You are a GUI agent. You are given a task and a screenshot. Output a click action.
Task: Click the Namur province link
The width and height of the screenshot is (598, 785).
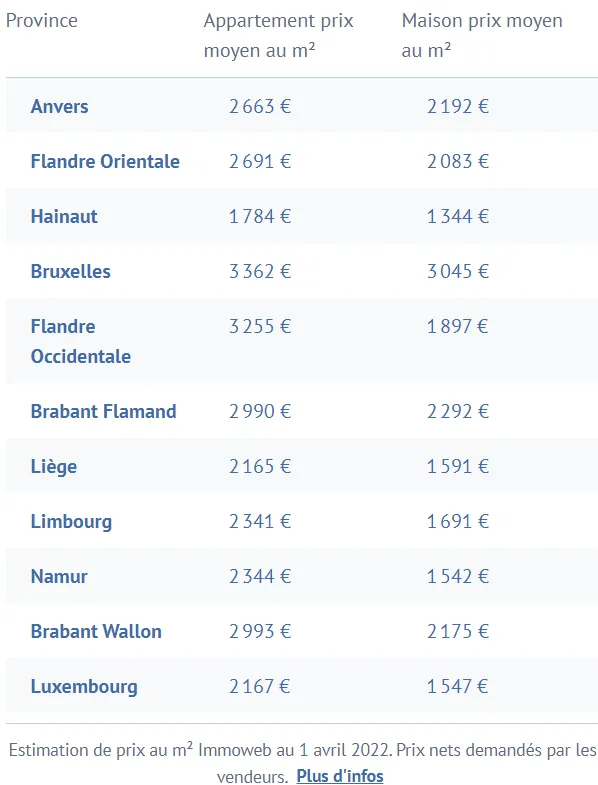coord(59,576)
